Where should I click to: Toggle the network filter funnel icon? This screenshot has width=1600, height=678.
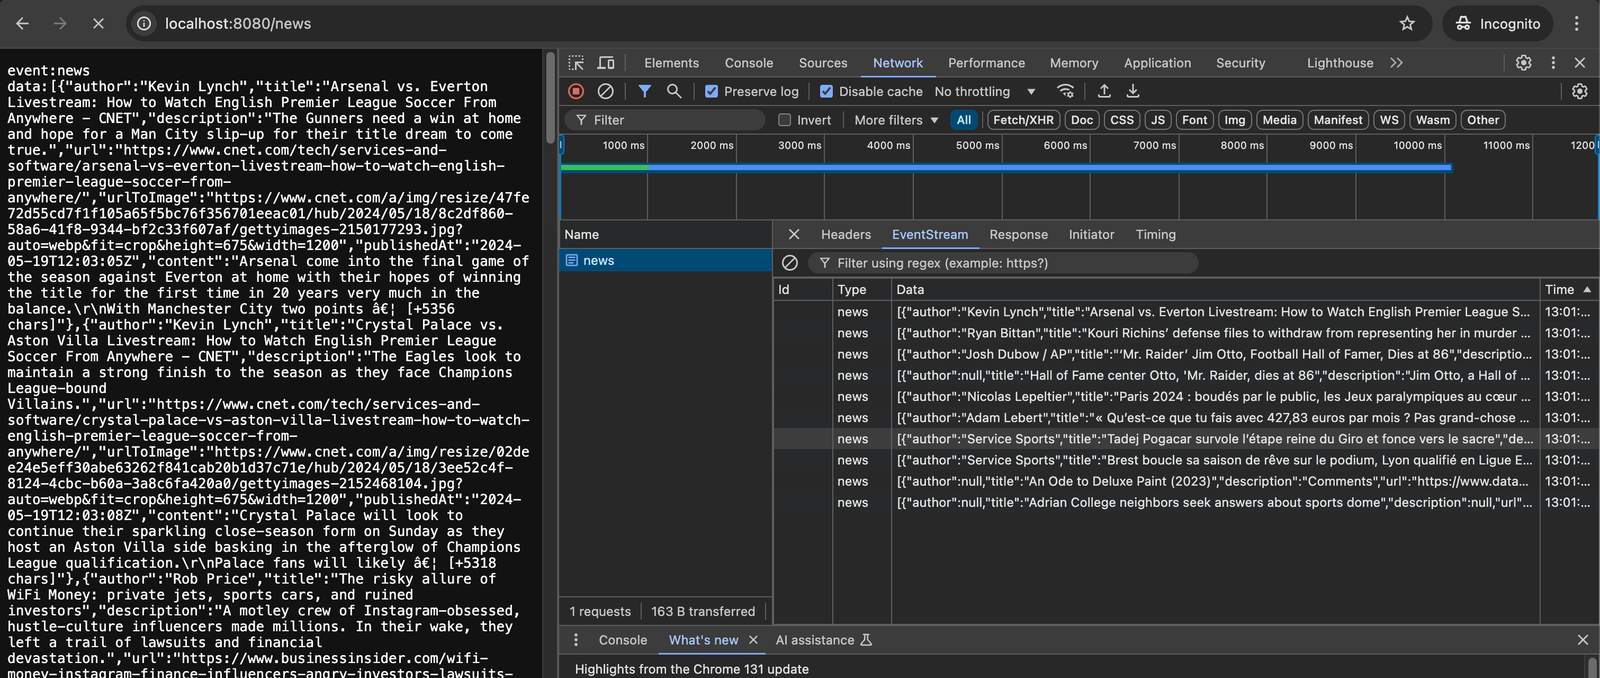coord(645,91)
